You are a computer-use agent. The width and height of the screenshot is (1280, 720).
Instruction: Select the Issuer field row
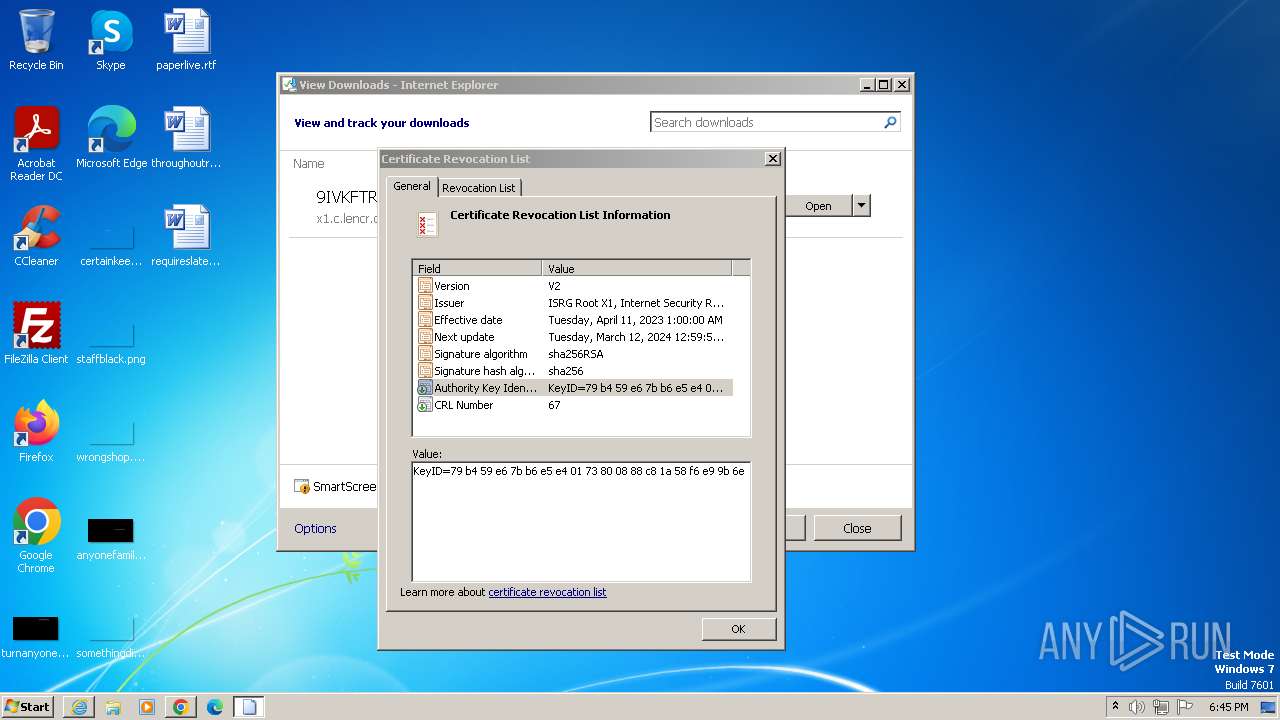tap(573, 303)
